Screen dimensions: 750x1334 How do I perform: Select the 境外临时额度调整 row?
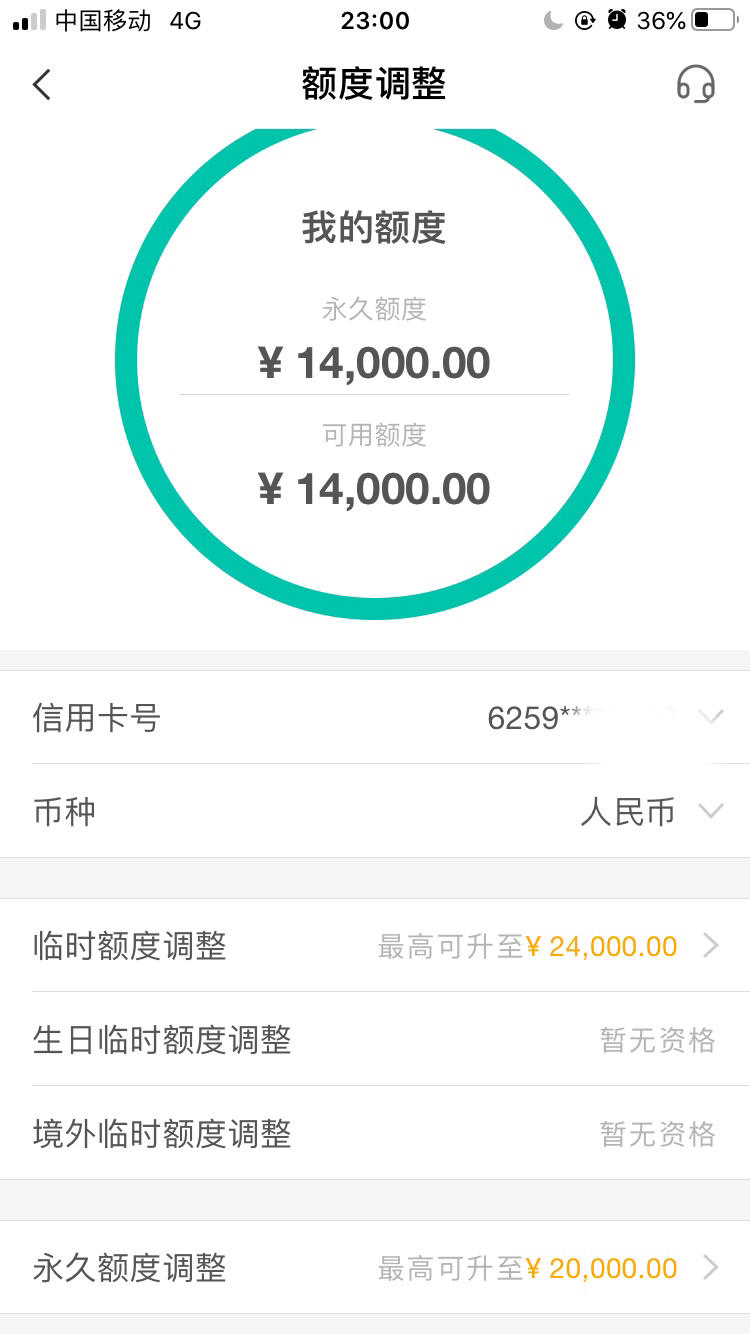click(x=375, y=1133)
